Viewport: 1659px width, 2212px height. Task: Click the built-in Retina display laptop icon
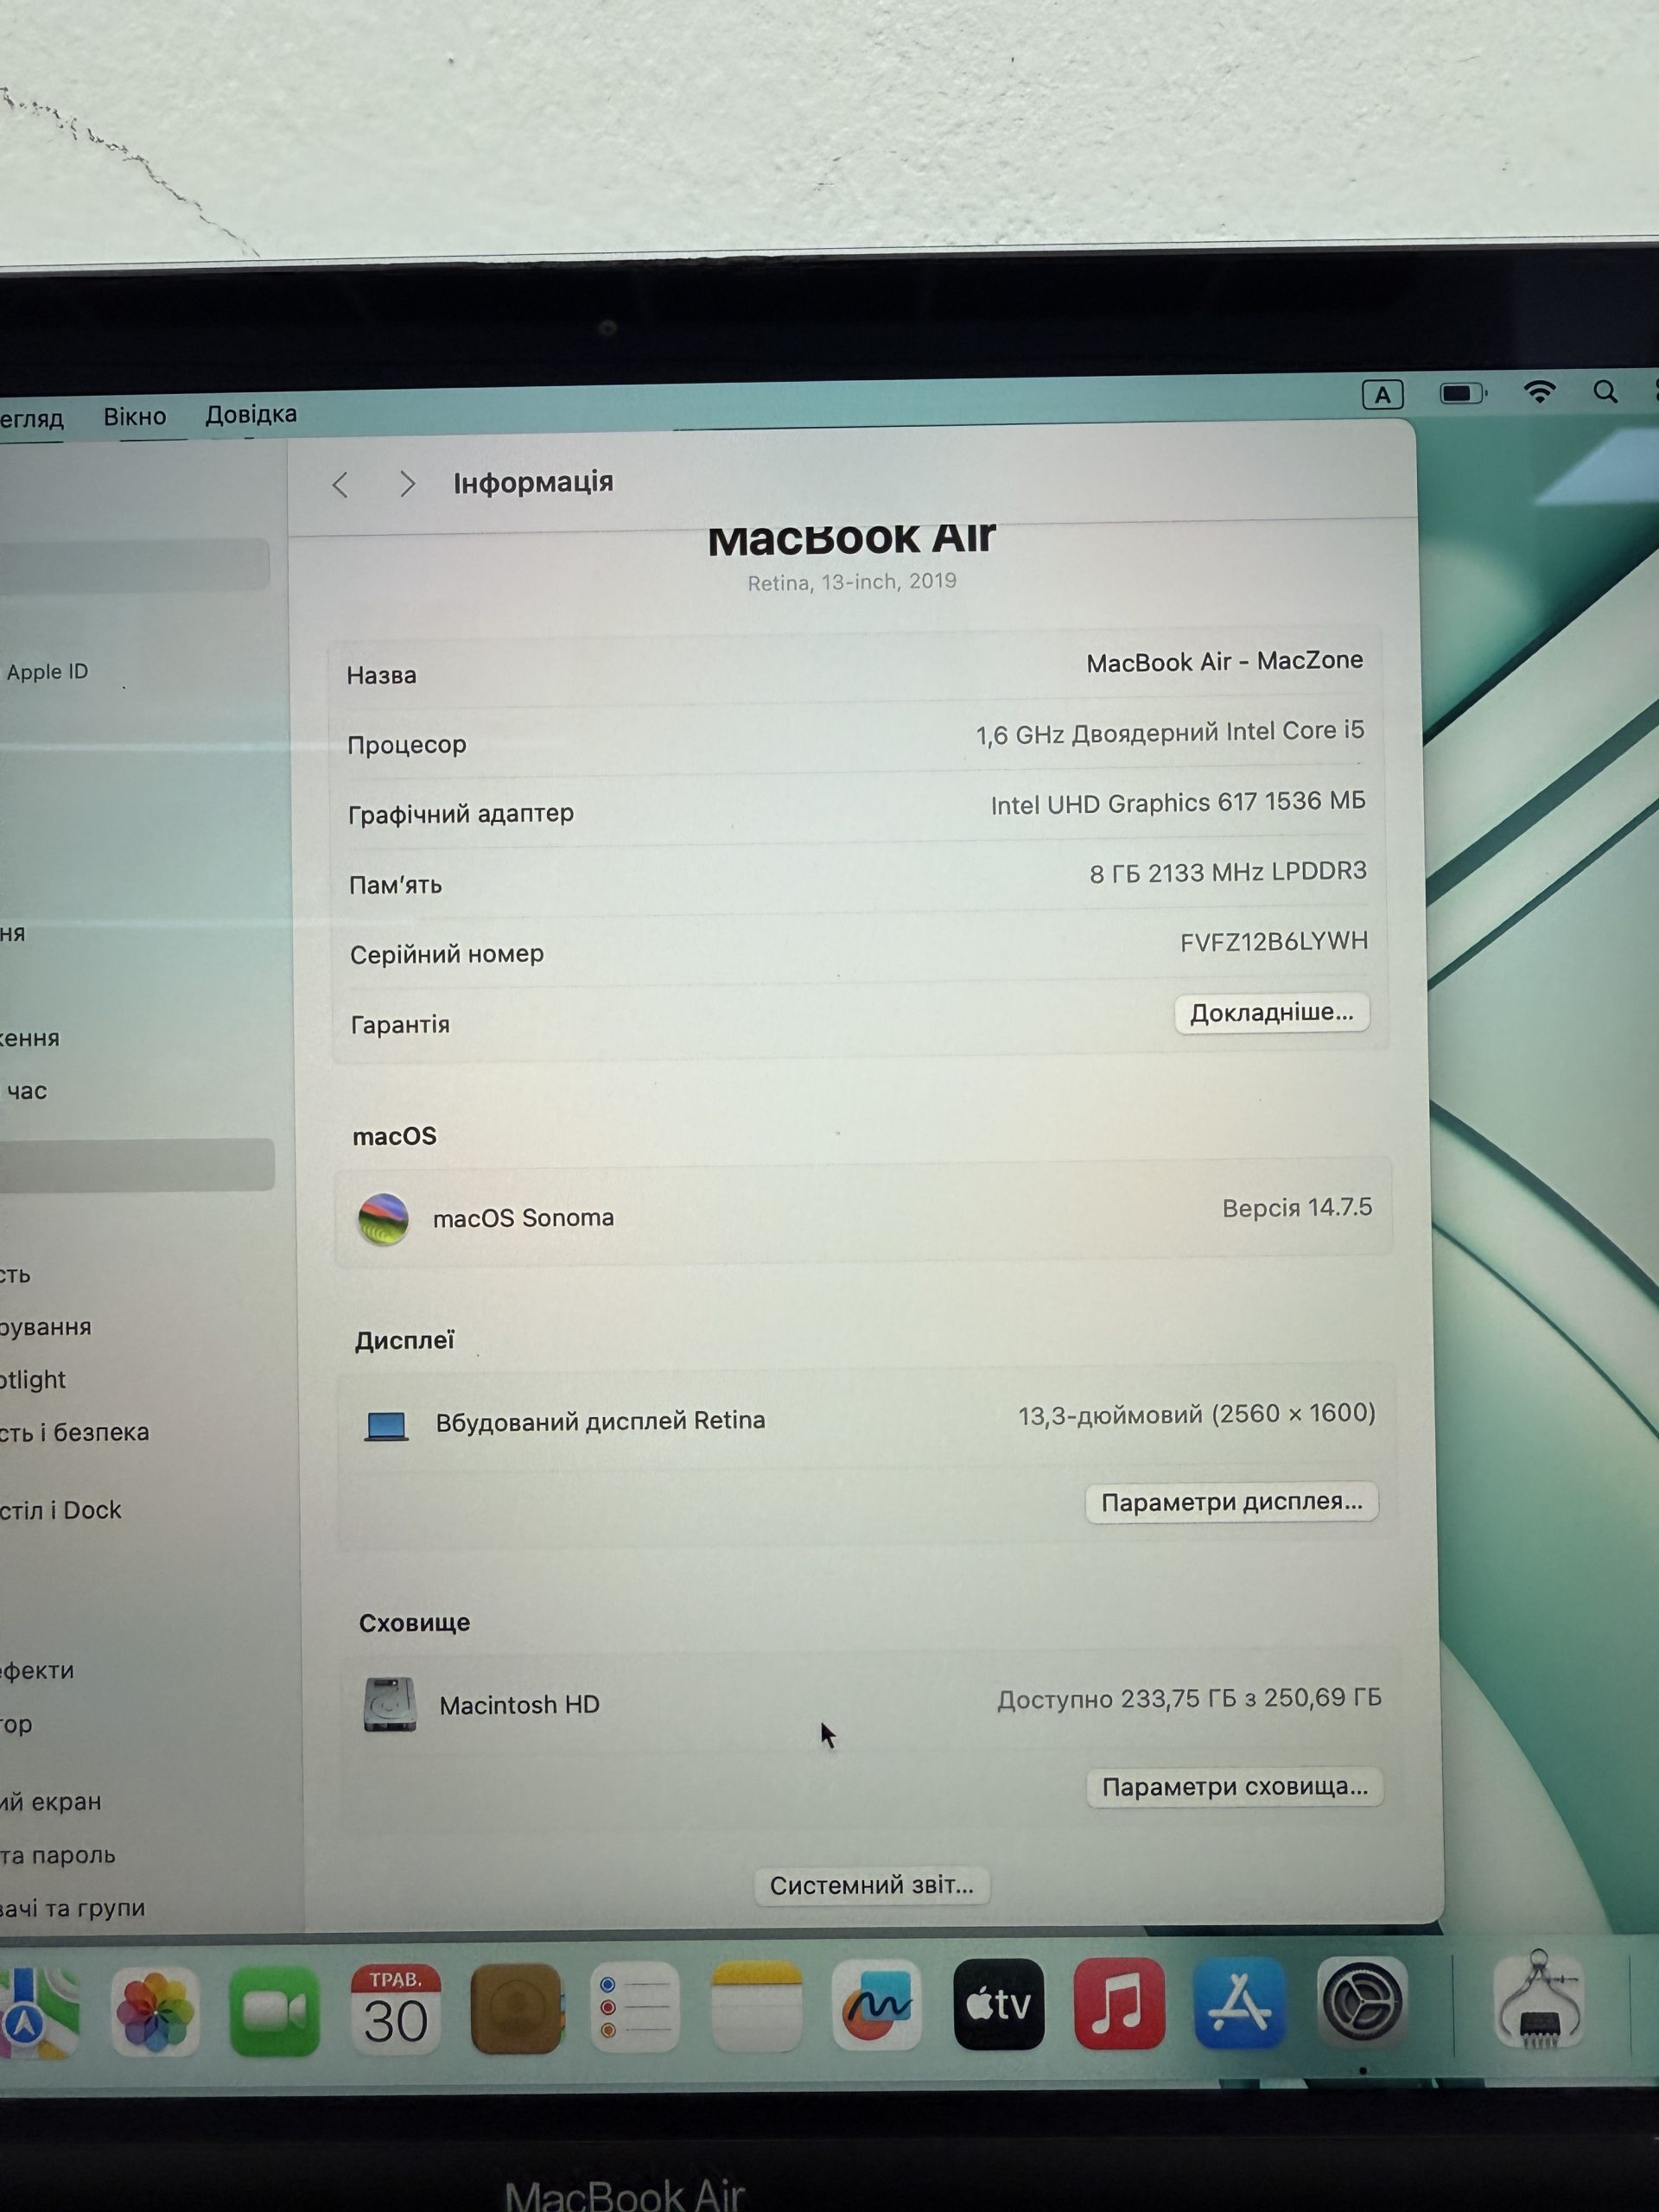point(387,1425)
